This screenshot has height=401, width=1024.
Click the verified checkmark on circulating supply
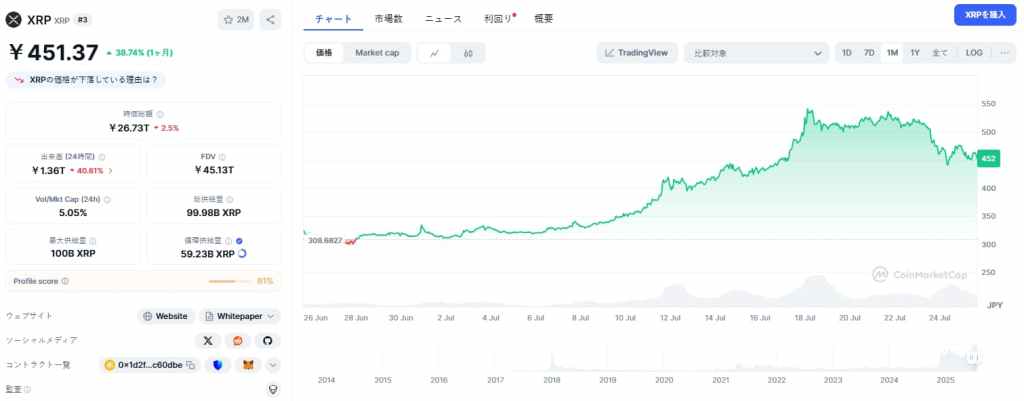pos(239,241)
